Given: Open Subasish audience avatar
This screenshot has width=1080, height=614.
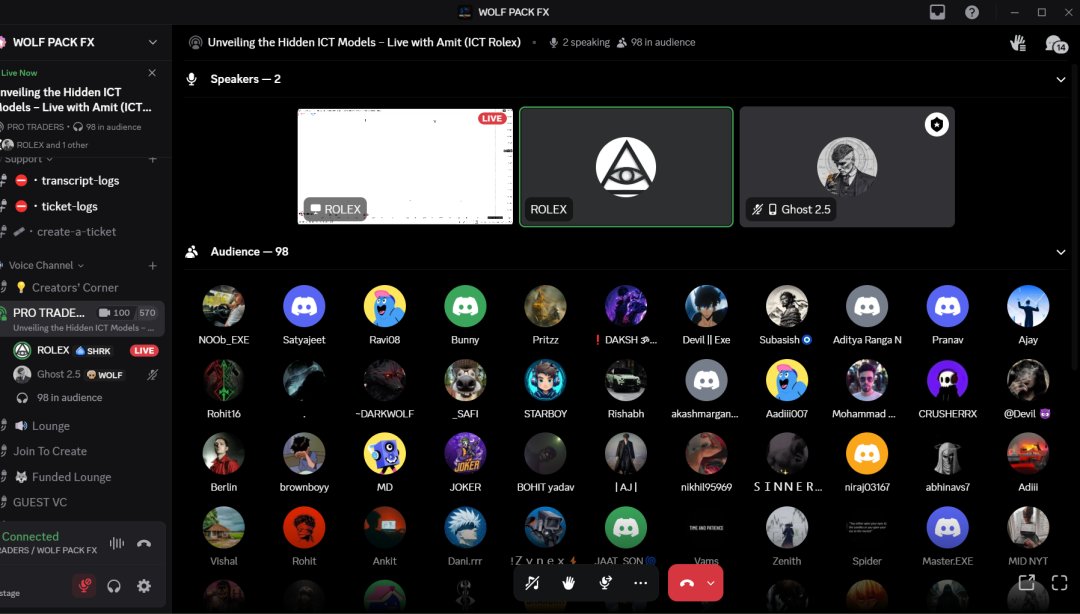Looking at the screenshot, I should click(x=787, y=306).
